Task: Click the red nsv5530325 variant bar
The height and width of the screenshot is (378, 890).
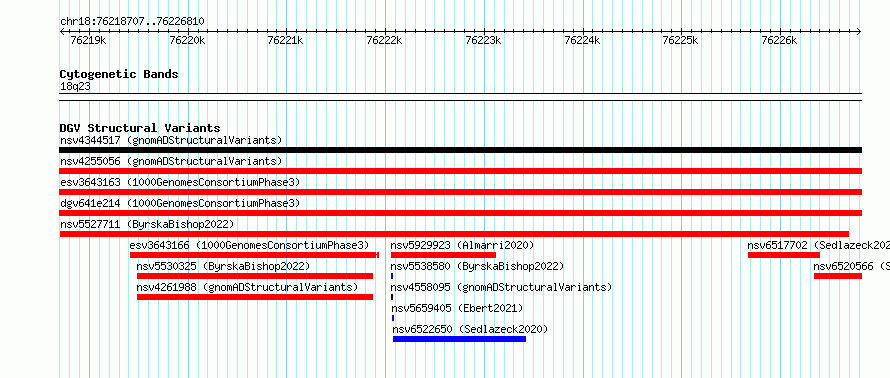Action: [x=255, y=276]
